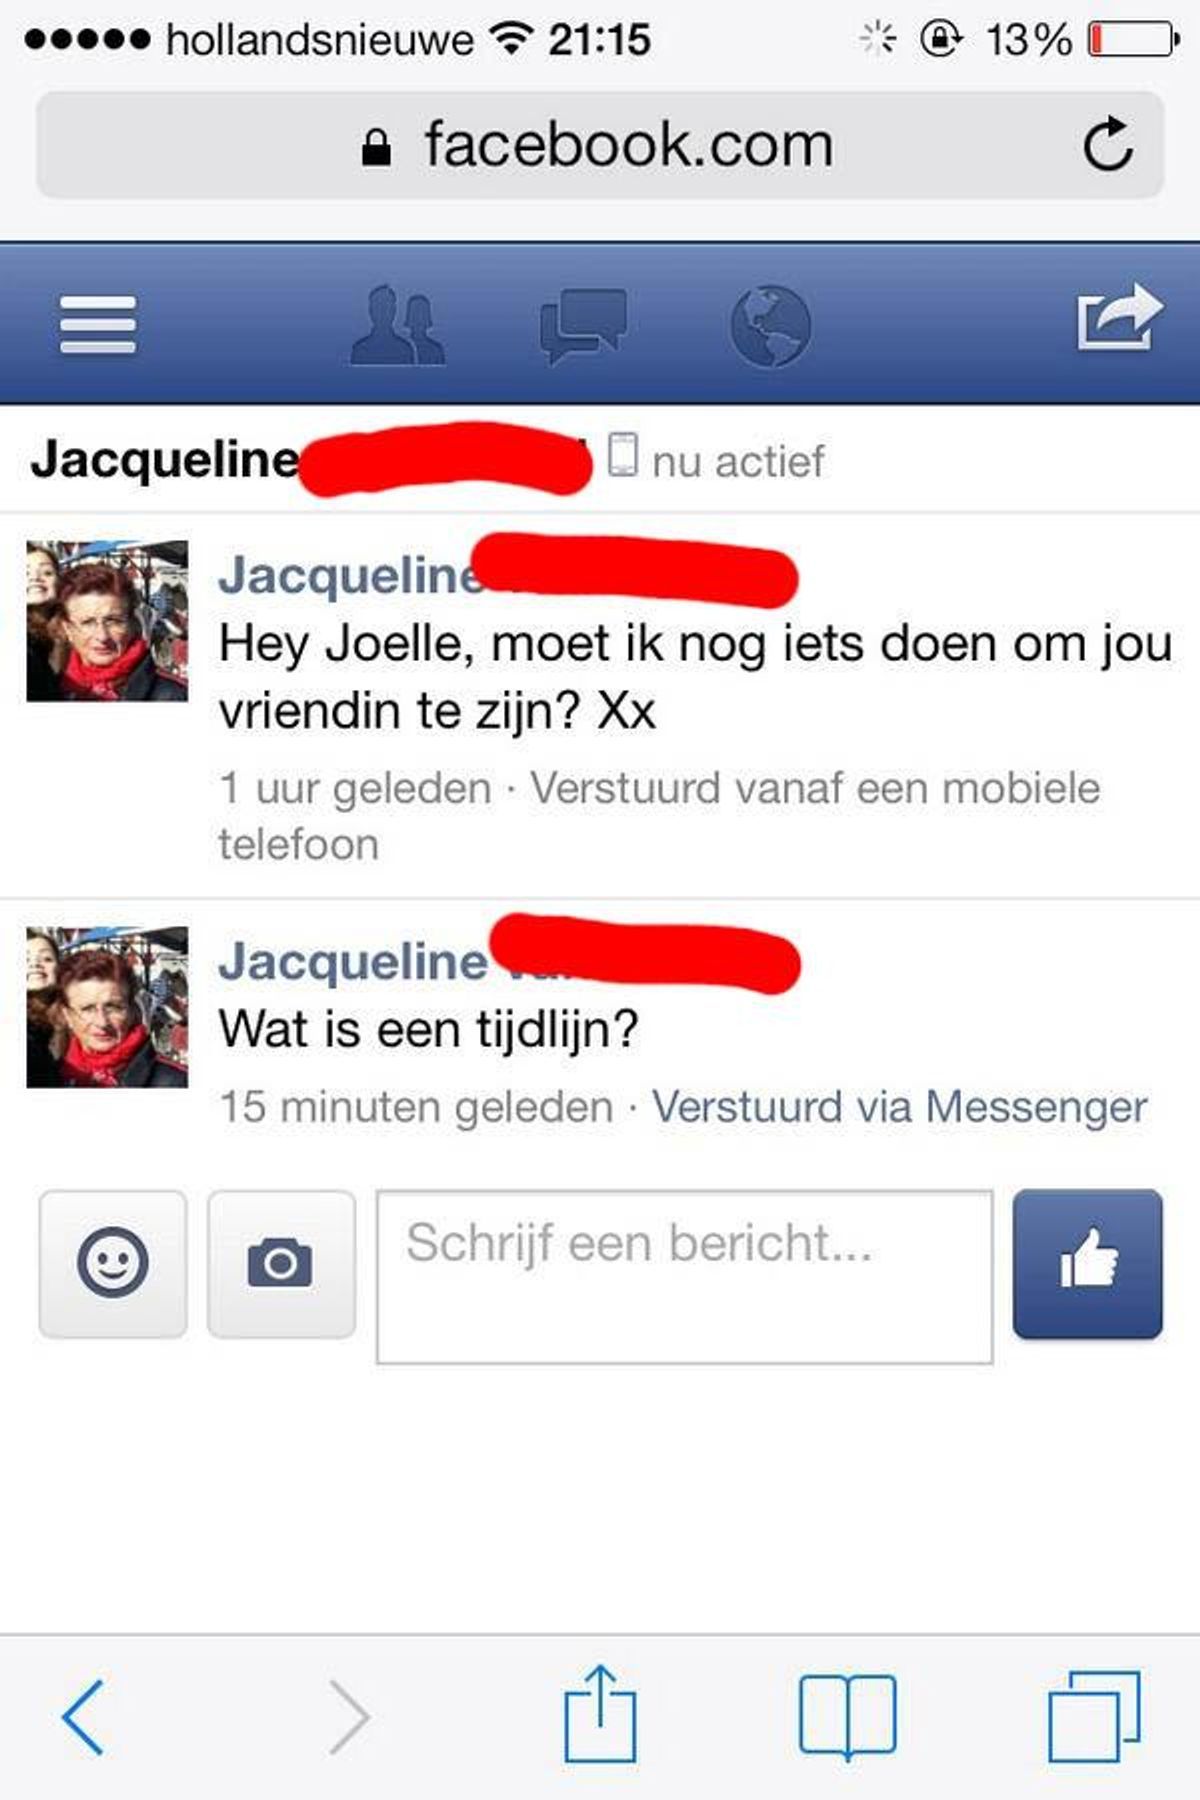The image size is (1200, 1800).
Task: Go back with Safari's back arrow
Action: point(83,1717)
